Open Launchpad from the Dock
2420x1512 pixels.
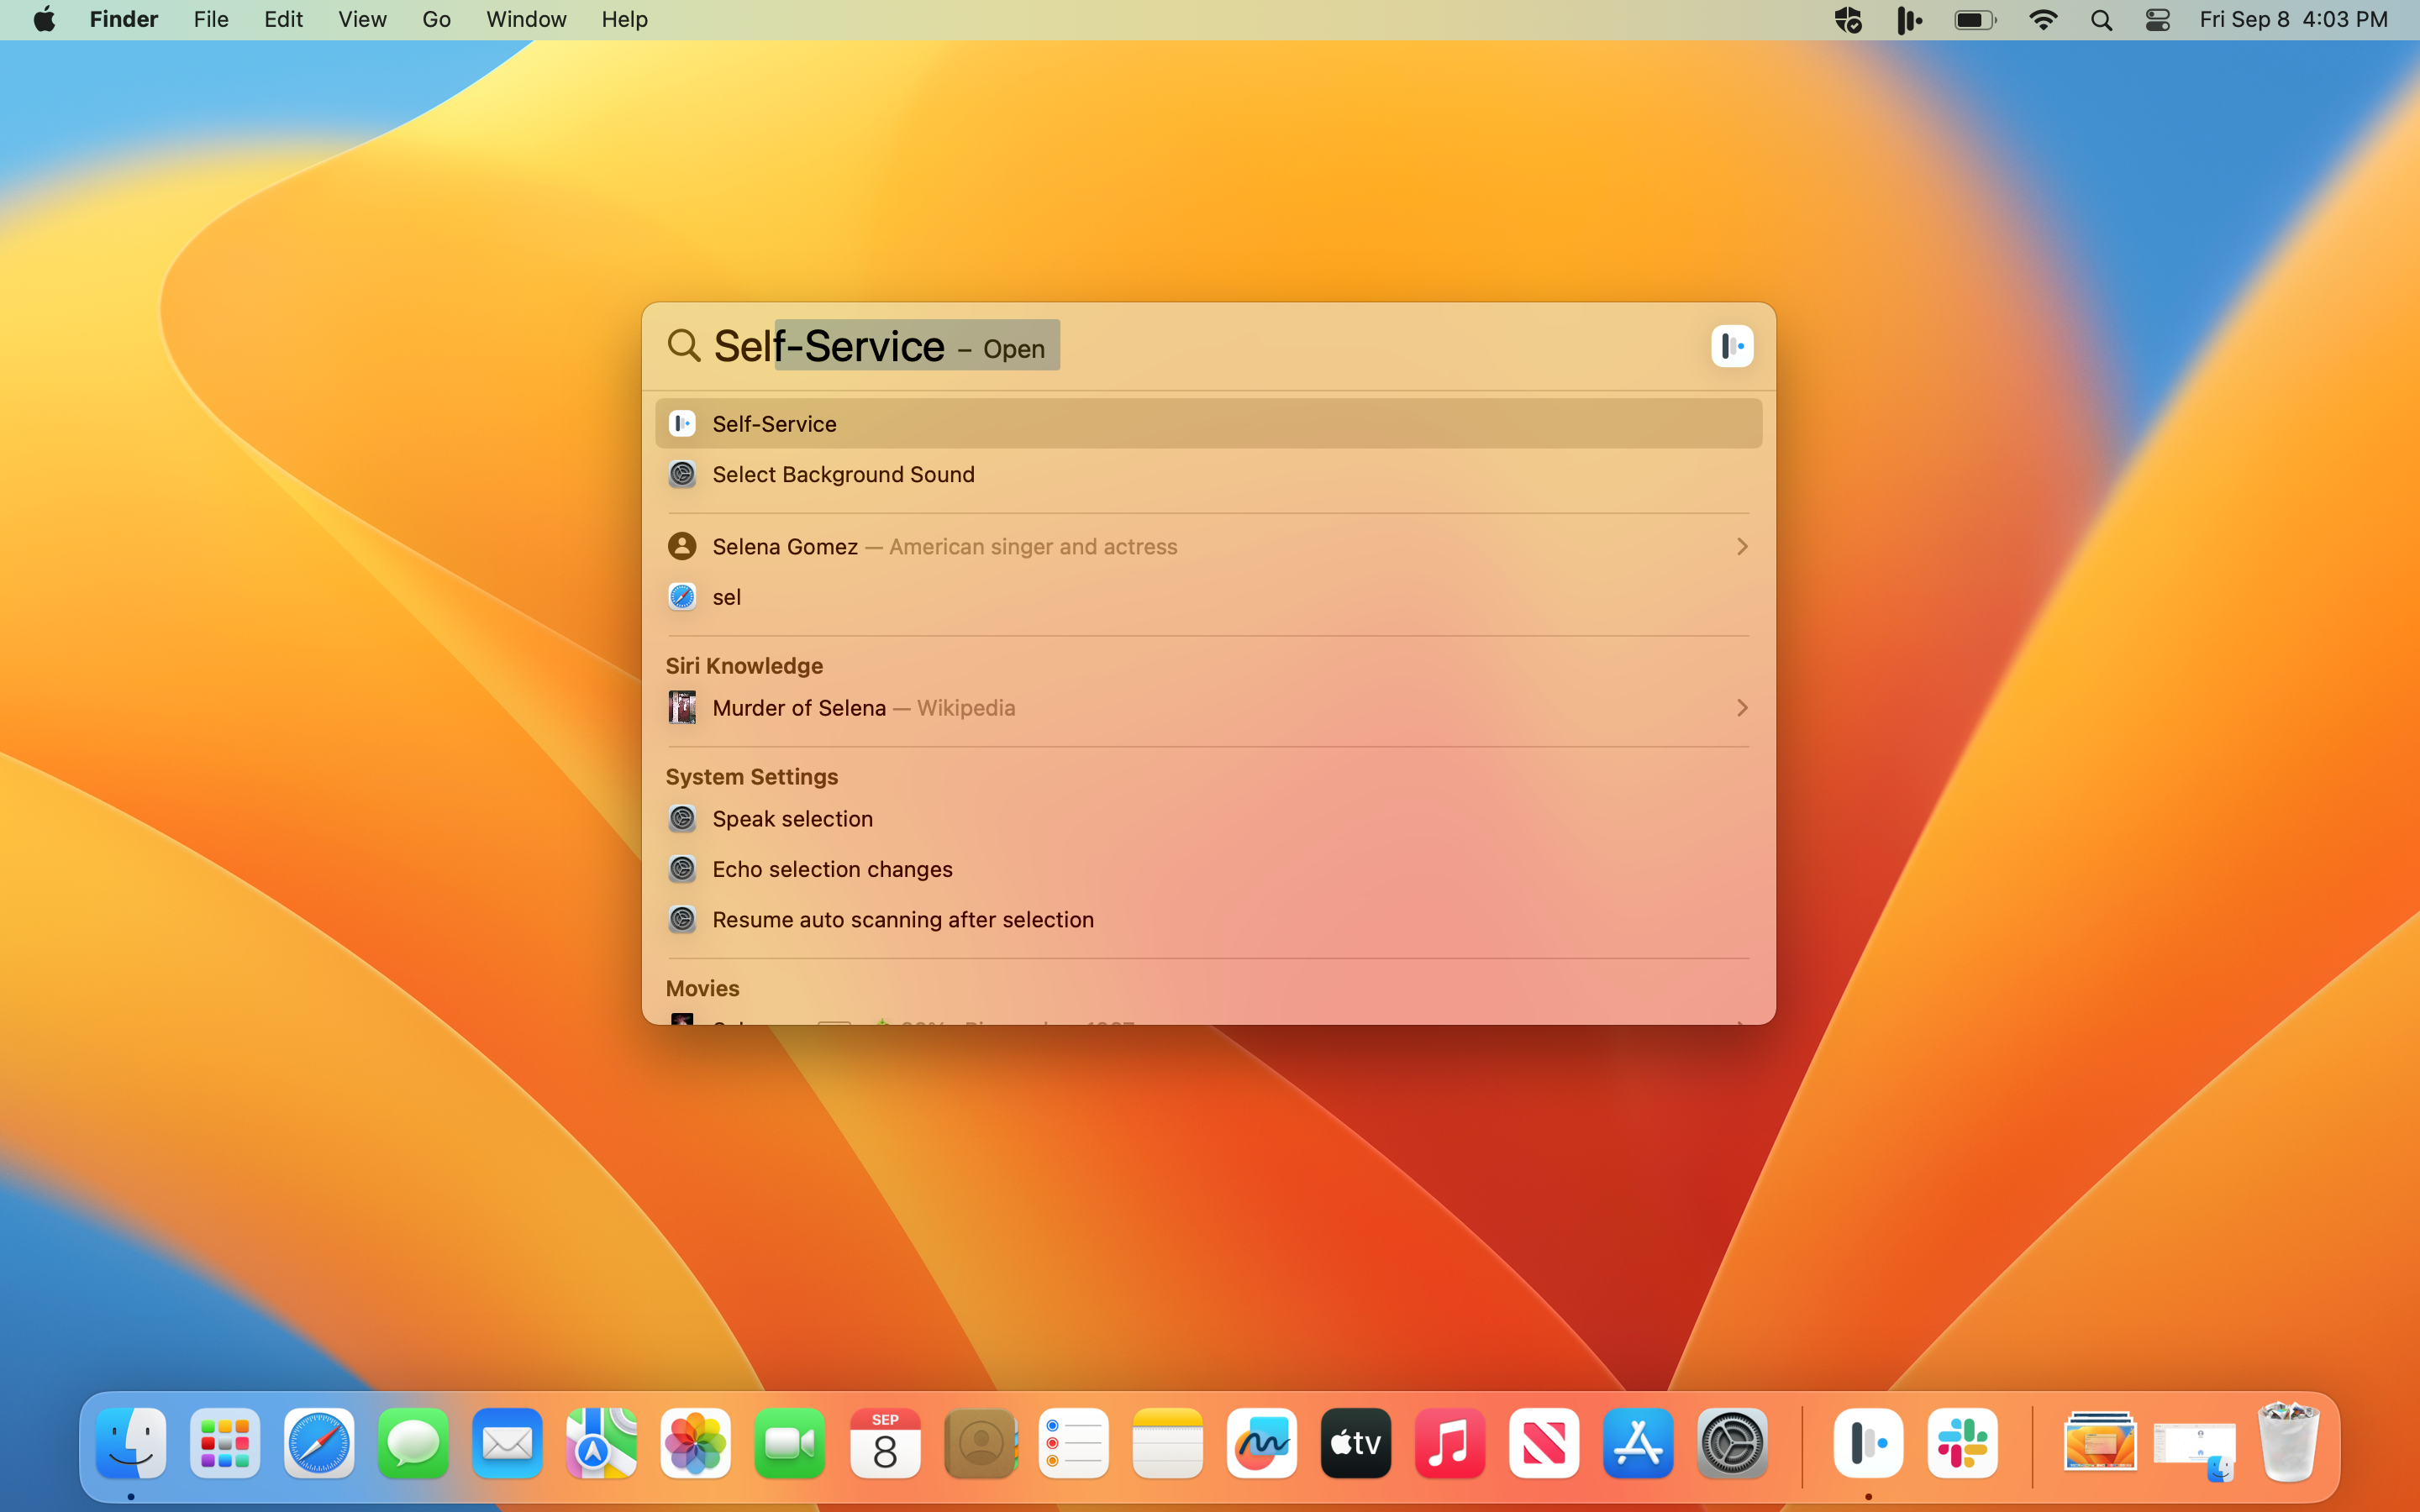[x=225, y=1443]
